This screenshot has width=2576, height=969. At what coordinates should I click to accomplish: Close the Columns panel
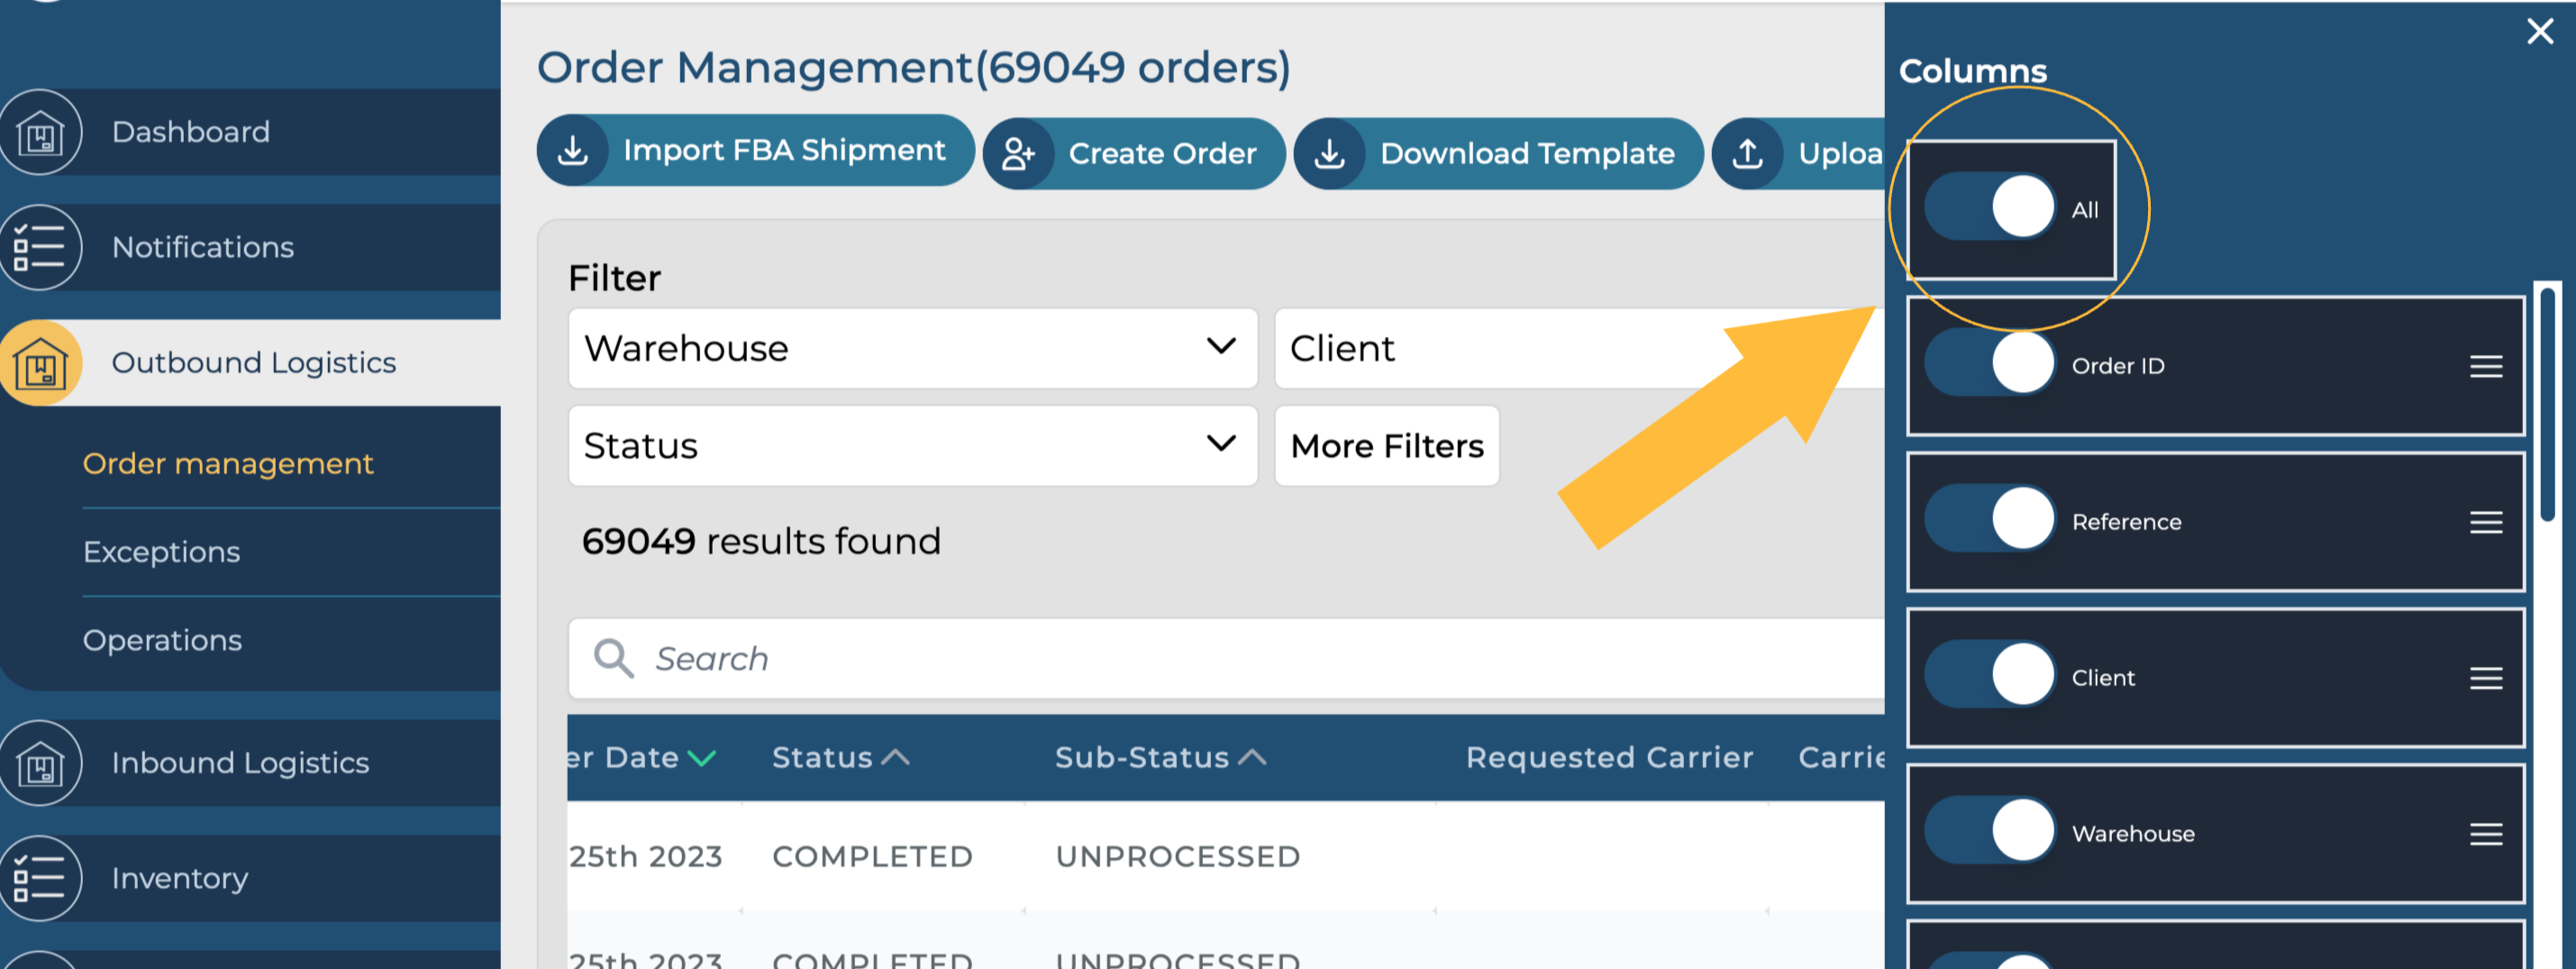pos(2539,31)
